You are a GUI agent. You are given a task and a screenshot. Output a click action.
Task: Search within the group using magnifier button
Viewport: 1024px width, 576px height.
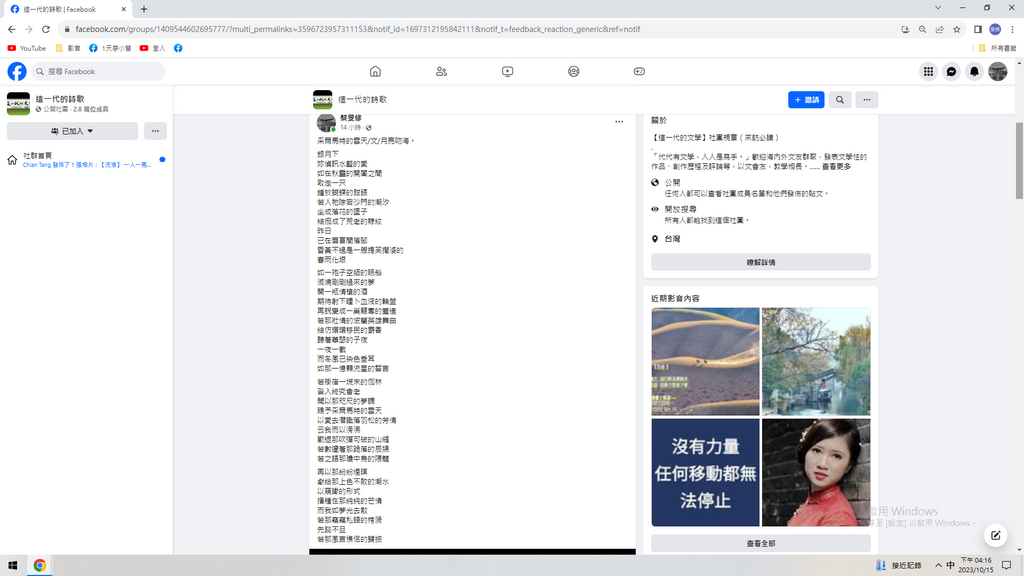point(840,100)
